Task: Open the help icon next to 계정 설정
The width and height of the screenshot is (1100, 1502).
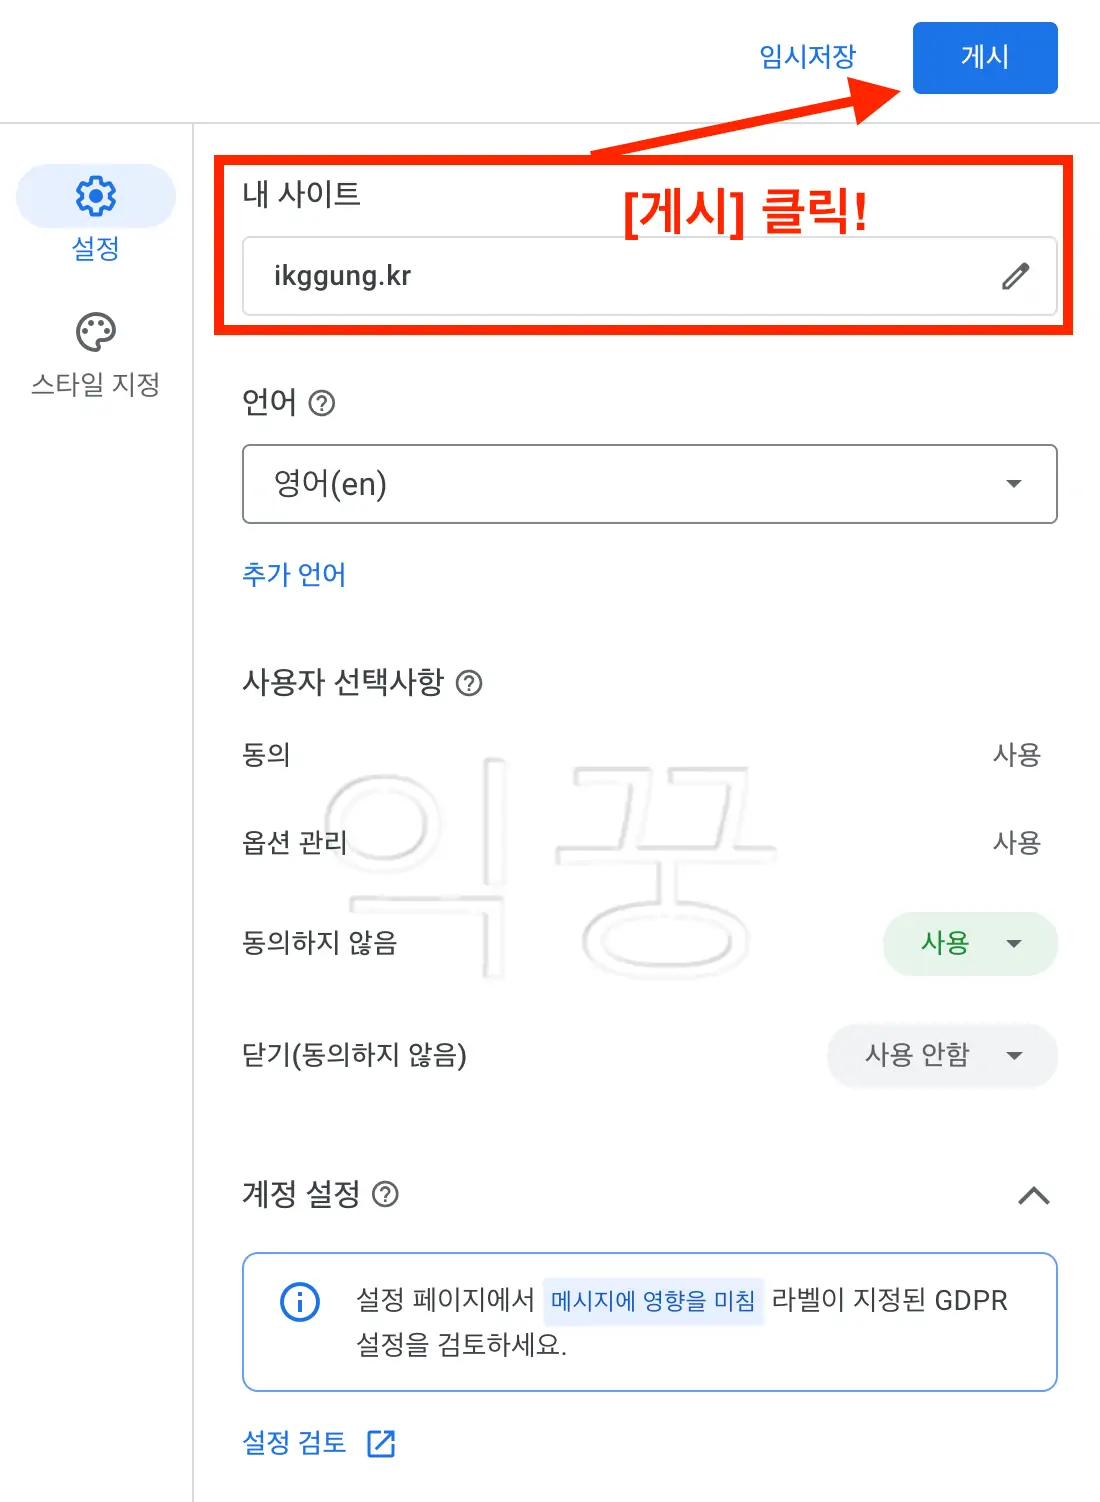Action: pos(387,1196)
